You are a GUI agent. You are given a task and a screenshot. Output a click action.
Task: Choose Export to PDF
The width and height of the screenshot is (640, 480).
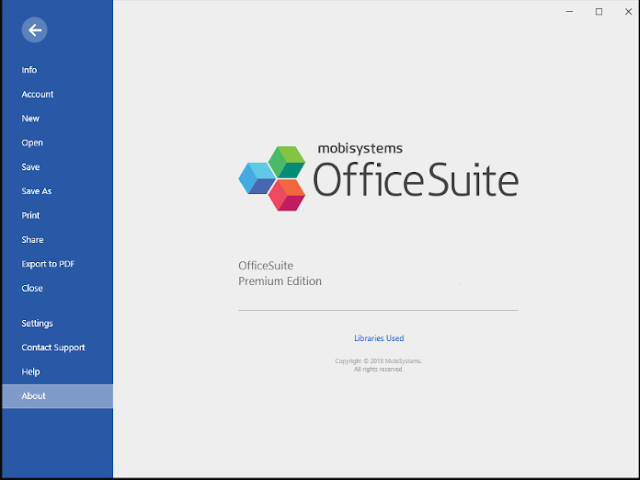(48, 264)
